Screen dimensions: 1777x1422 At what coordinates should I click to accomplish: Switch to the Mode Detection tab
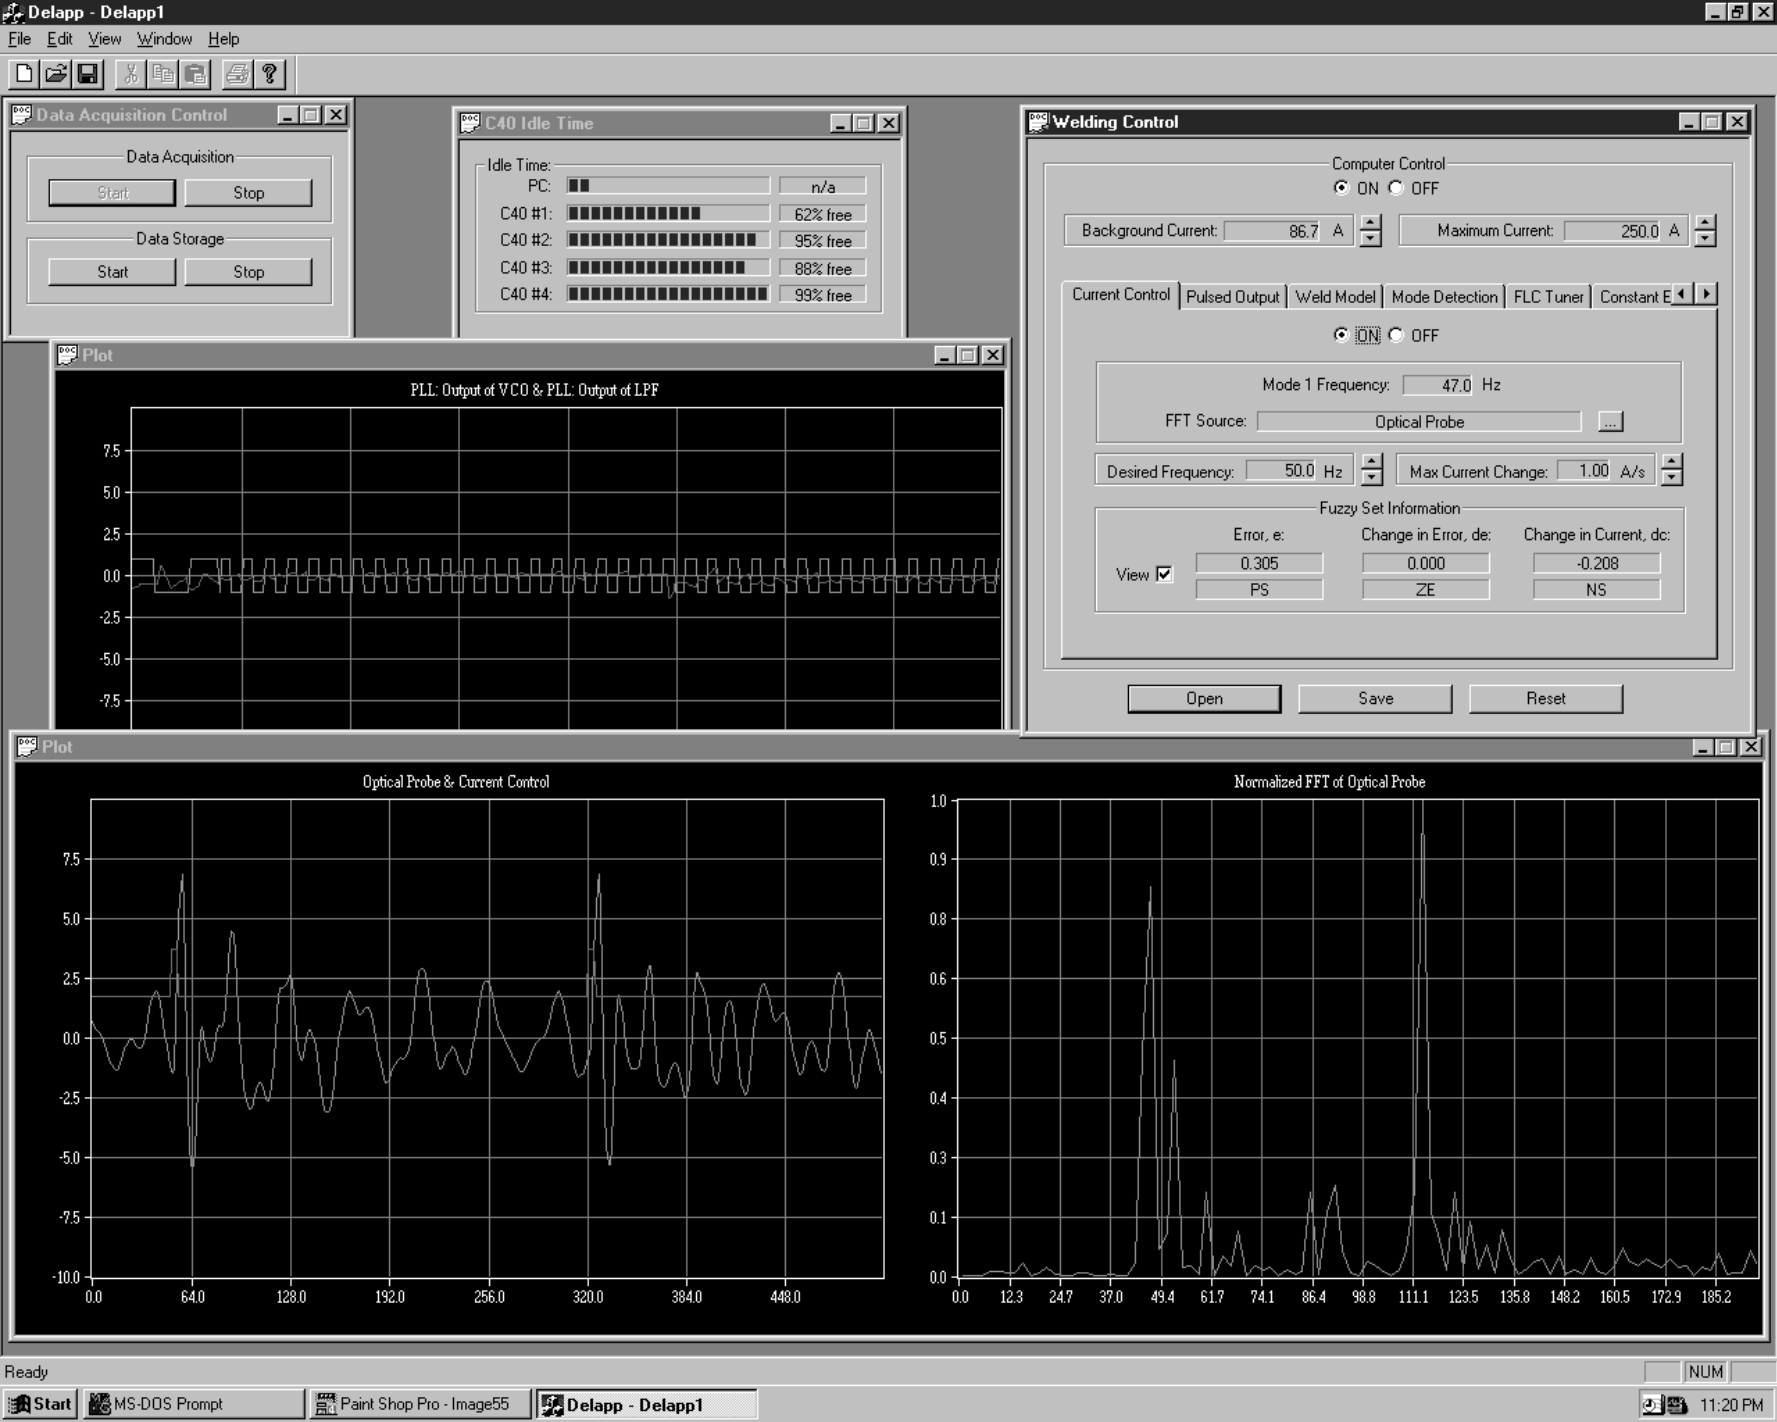[x=1443, y=296]
